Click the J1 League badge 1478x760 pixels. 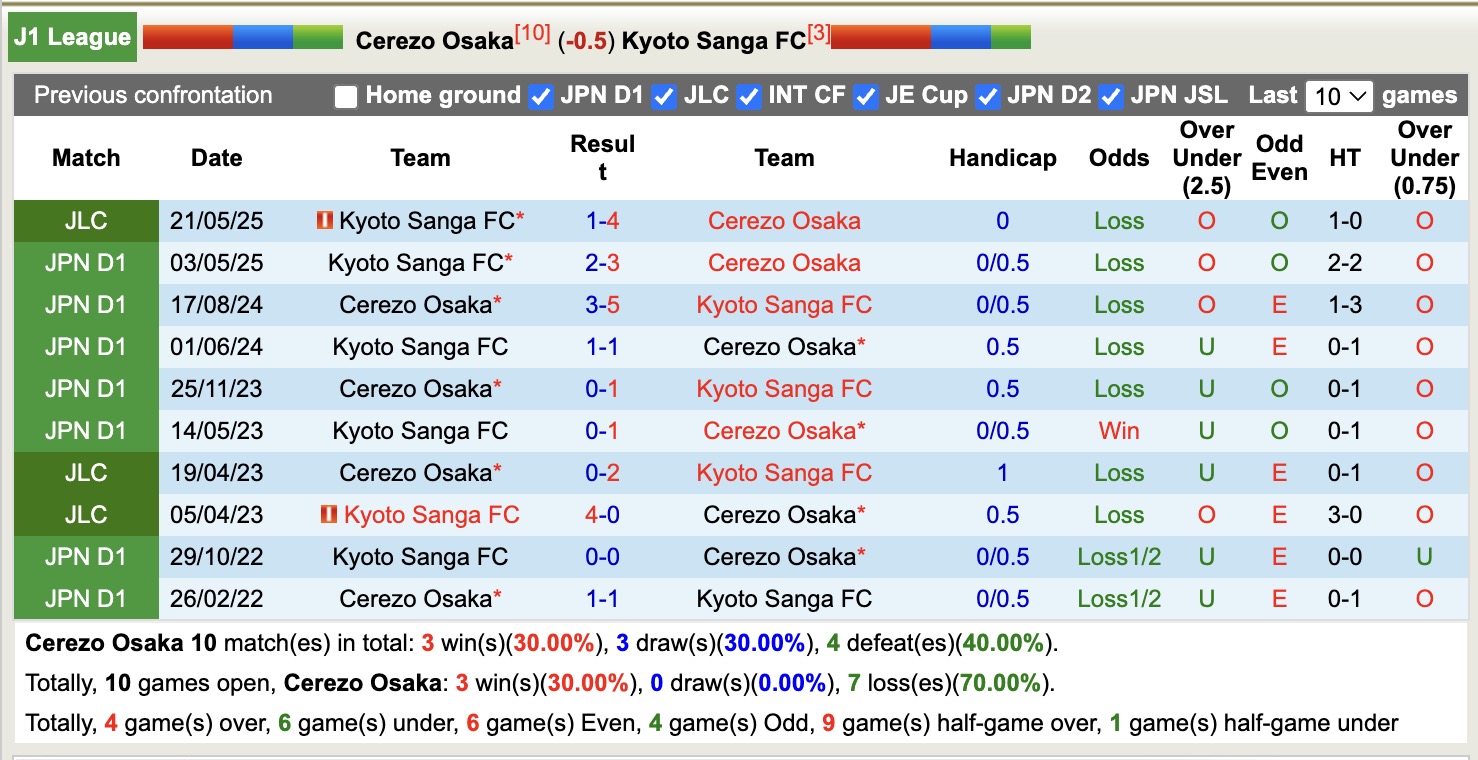pyautogui.click(x=71, y=36)
